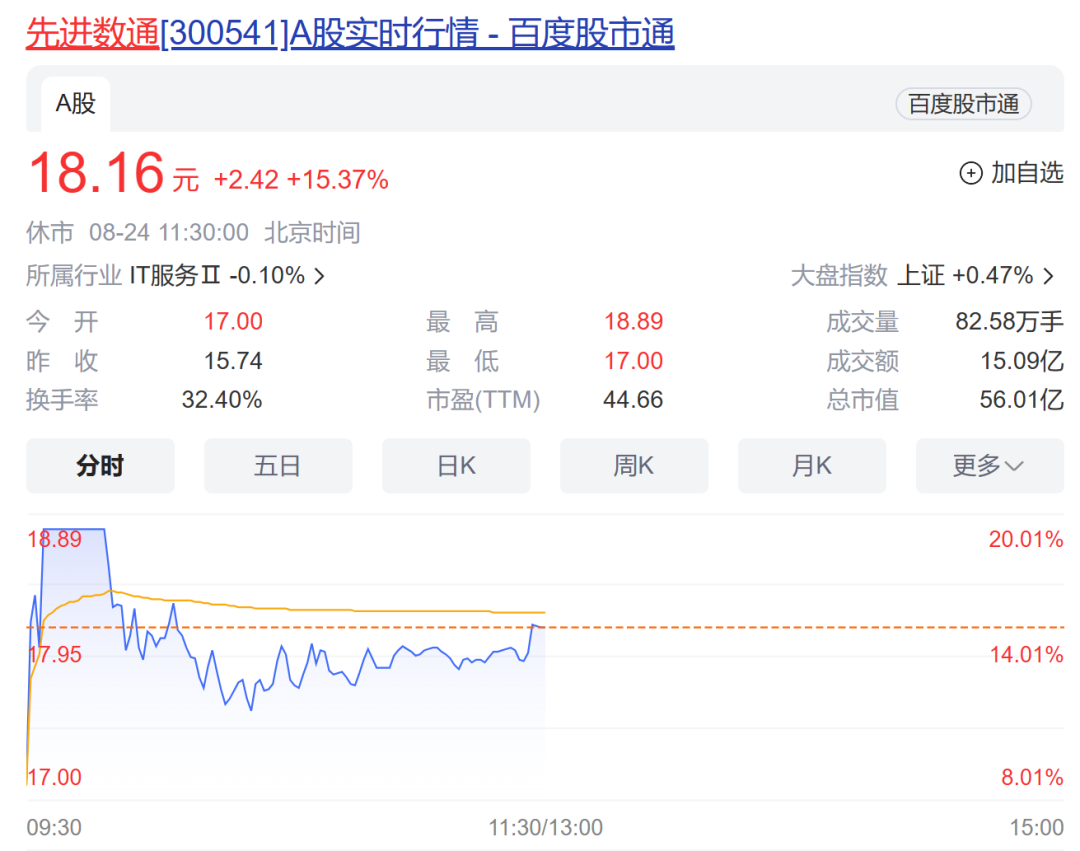This screenshot has height=851, width=1080.
Task: Click the 最高 value 18.89
Action: point(633,322)
